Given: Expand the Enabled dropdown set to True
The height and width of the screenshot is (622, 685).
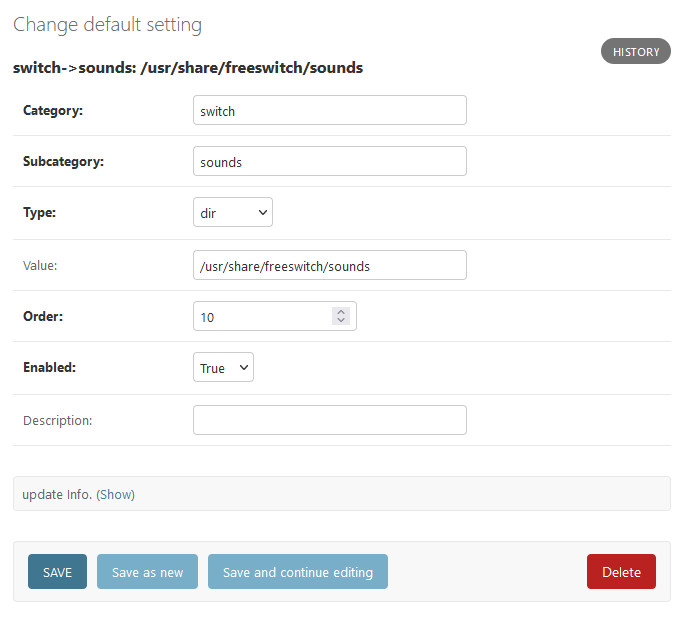Looking at the screenshot, I should click(x=223, y=368).
